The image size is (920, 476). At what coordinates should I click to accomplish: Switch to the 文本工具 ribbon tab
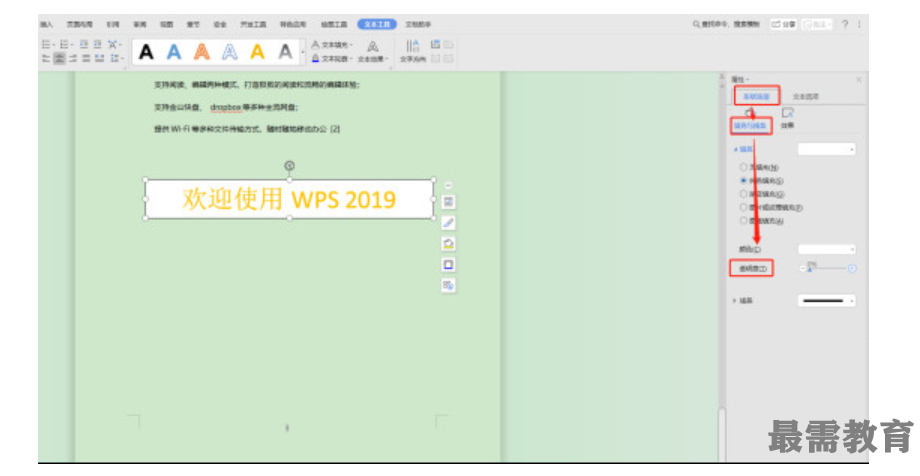pyautogui.click(x=377, y=24)
